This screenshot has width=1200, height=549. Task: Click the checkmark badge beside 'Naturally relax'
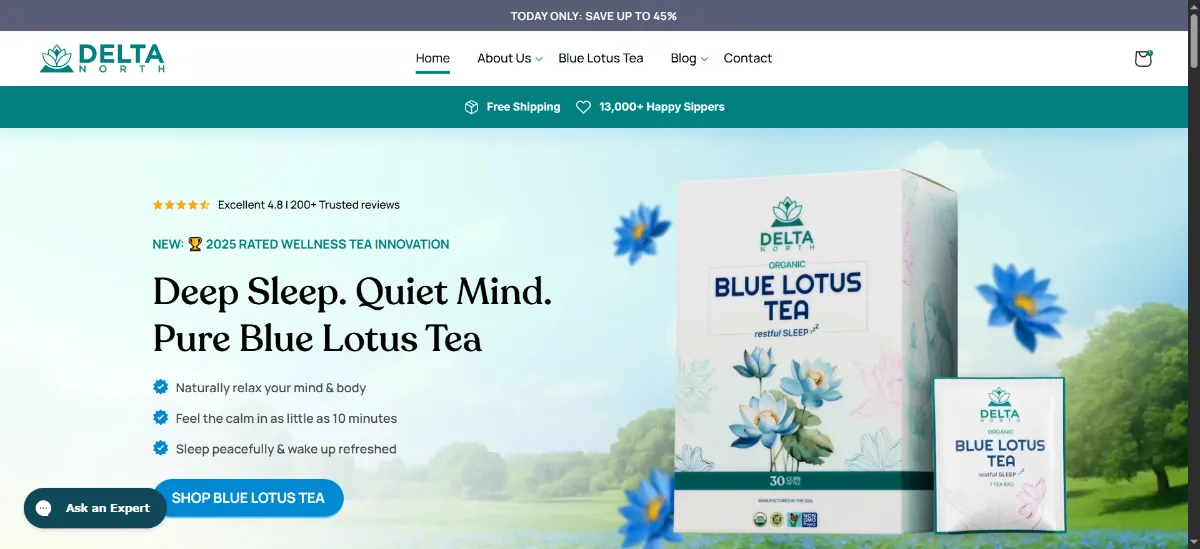[x=160, y=387]
